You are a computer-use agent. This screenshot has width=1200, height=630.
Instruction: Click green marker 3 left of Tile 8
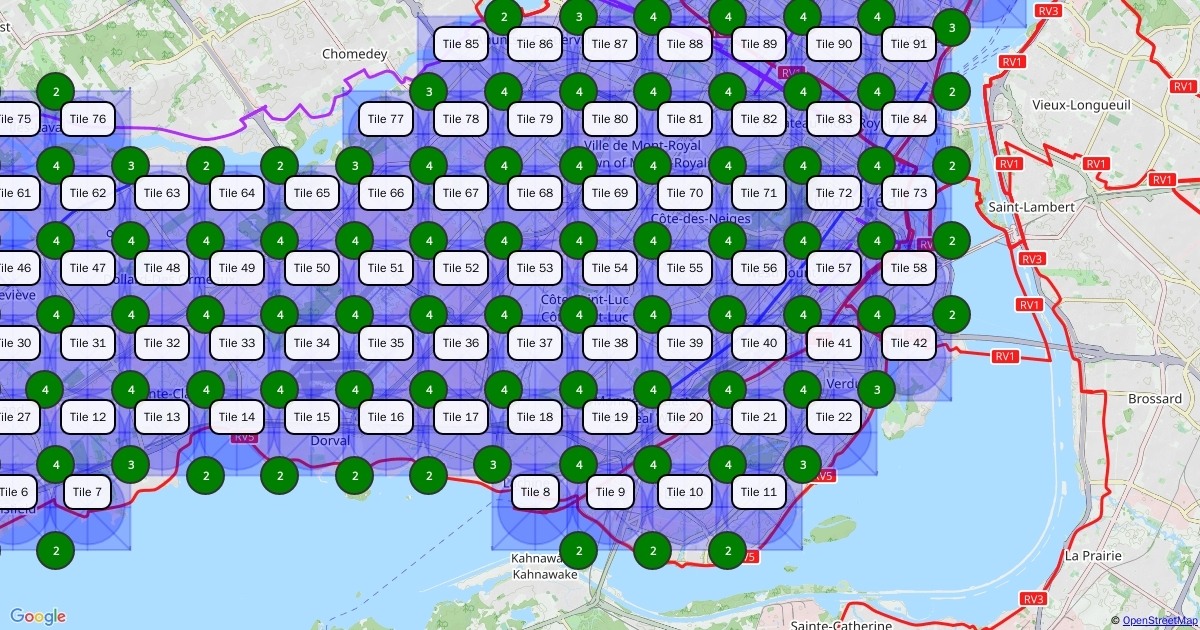(x=492, y=464)
